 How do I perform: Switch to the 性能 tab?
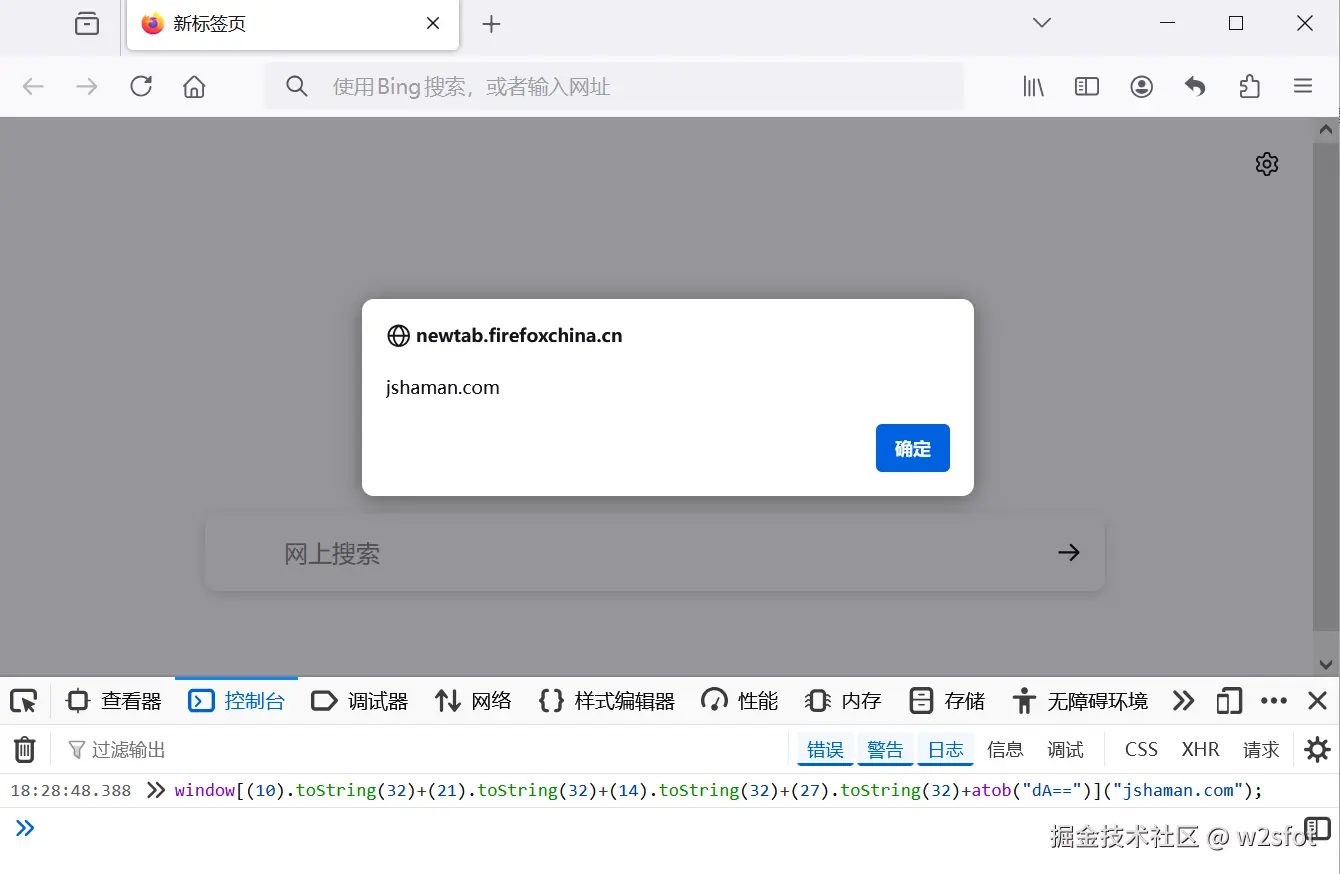740,701
